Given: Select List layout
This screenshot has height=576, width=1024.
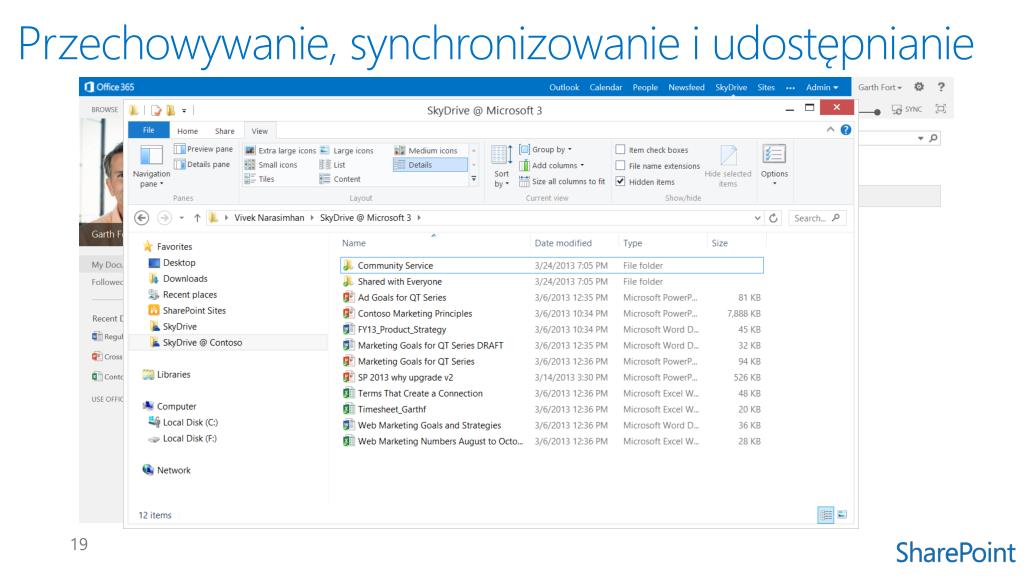Looking at the screenshot, I should [332, 165].
